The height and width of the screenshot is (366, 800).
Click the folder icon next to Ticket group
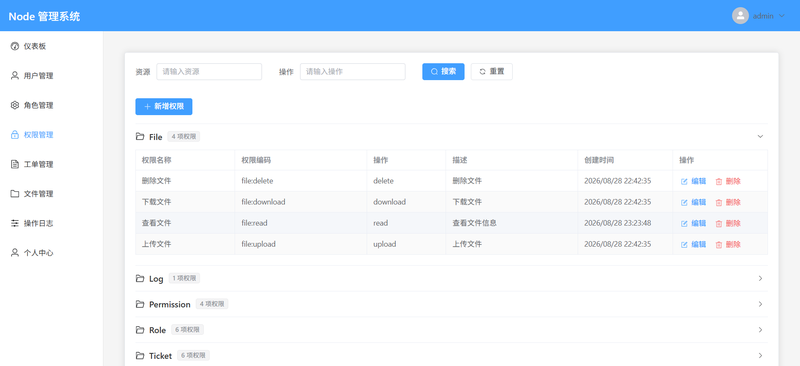pos(140,356)
